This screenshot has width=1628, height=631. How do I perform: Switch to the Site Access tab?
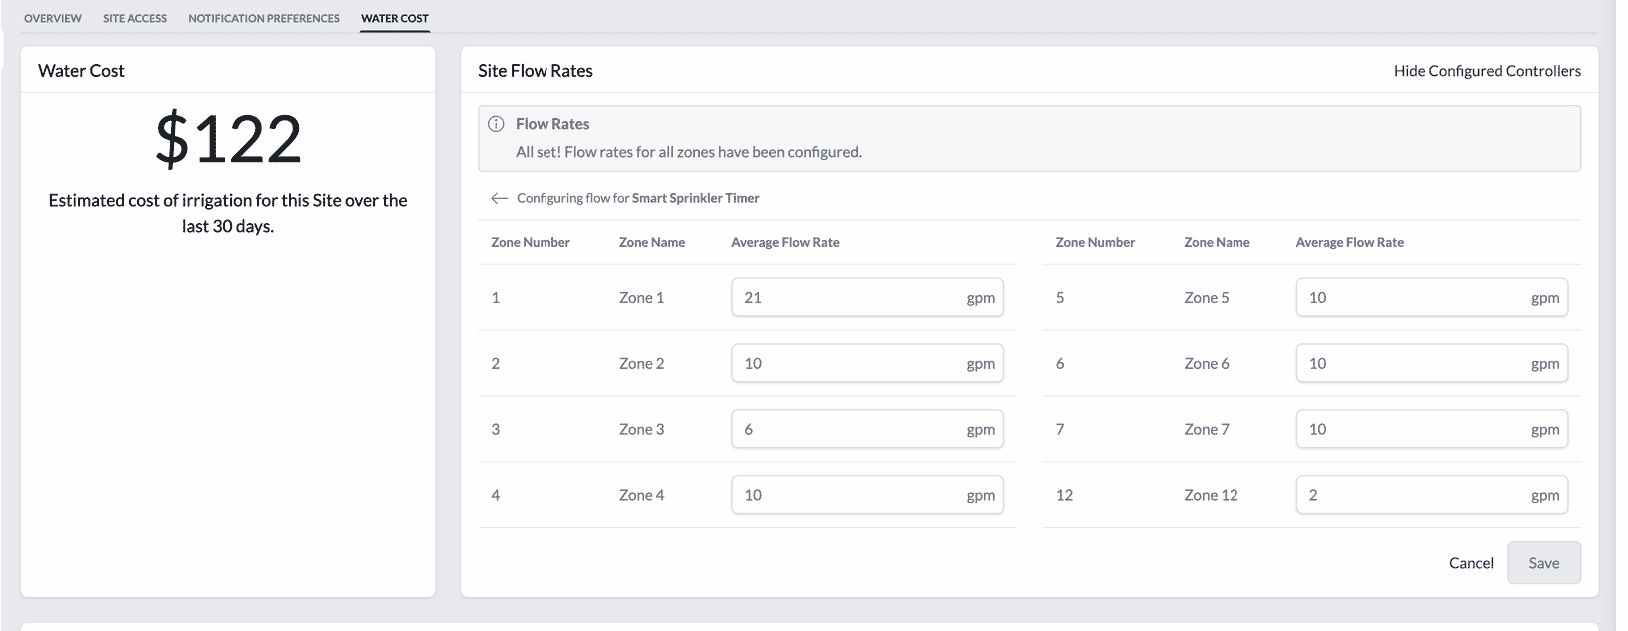(135, 18)
